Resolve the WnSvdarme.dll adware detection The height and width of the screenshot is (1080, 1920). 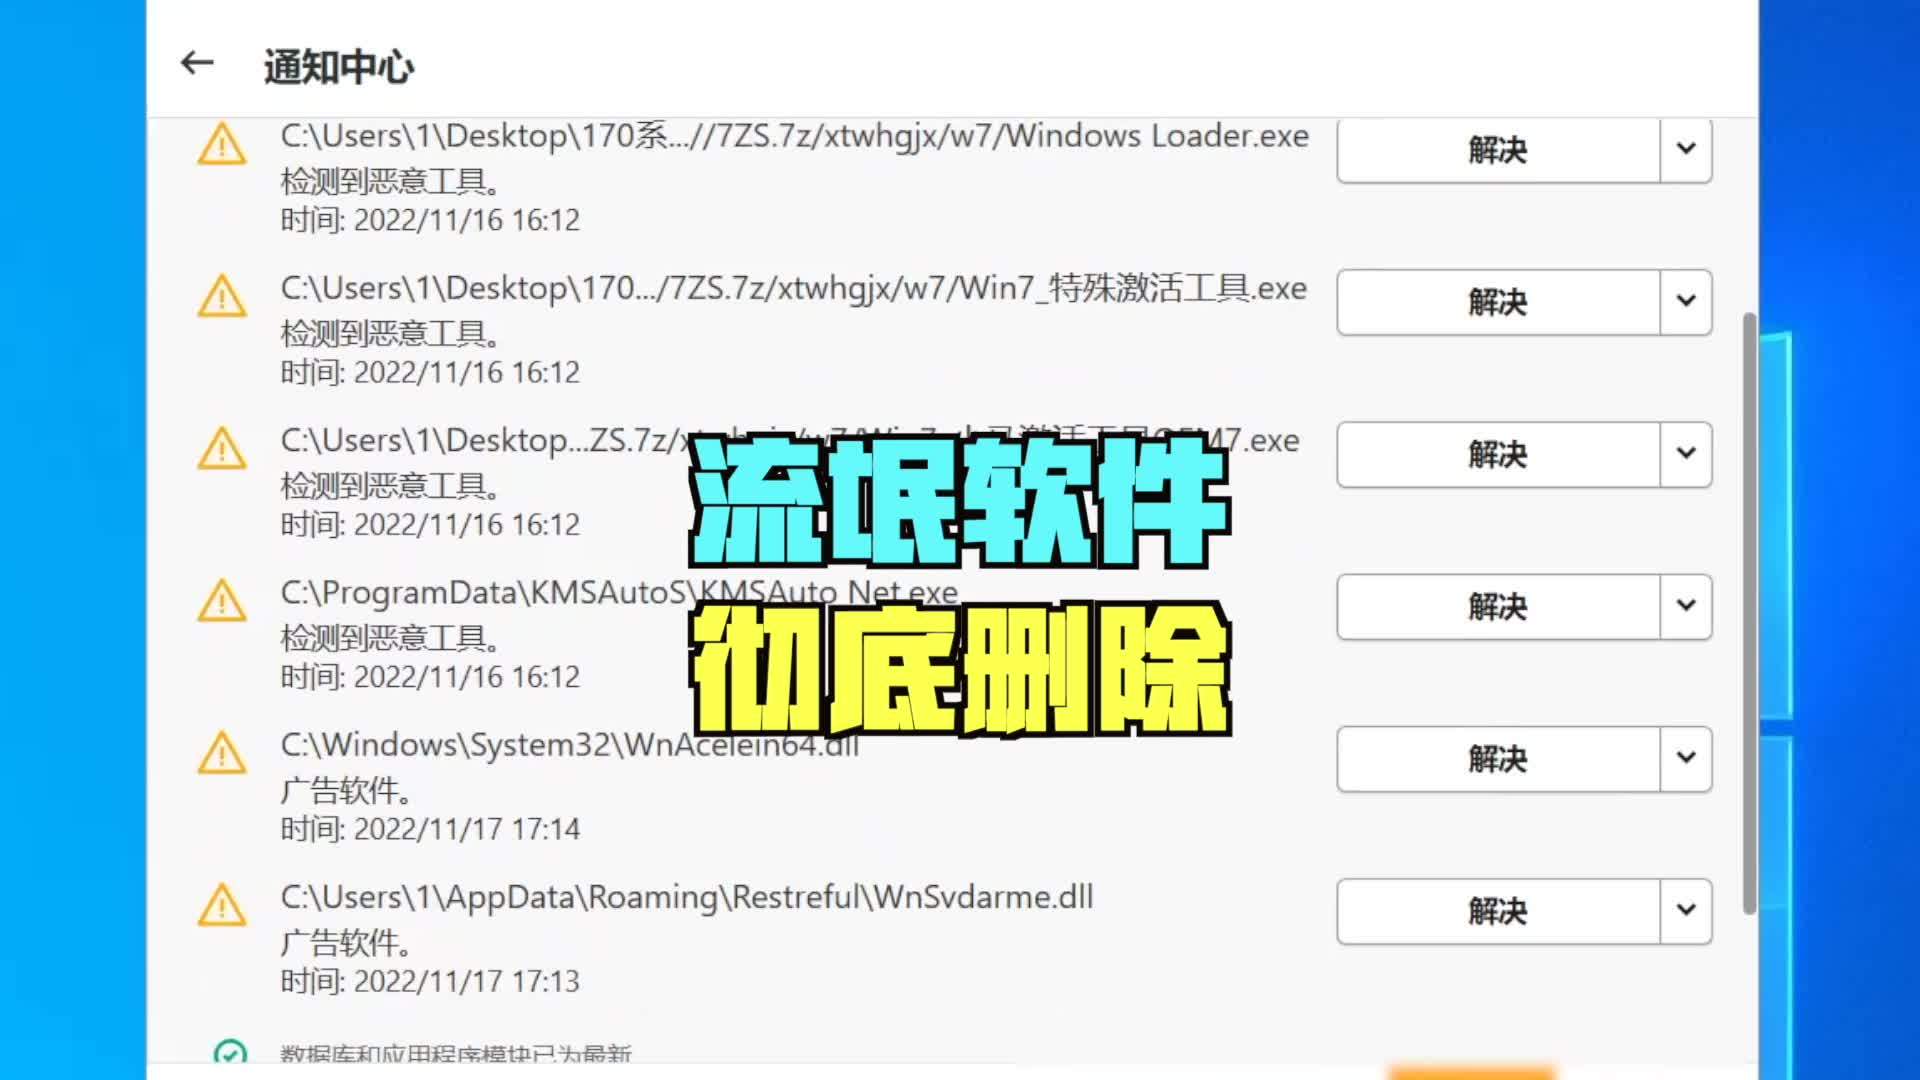pyautogui.click(x=1497, y=910)
